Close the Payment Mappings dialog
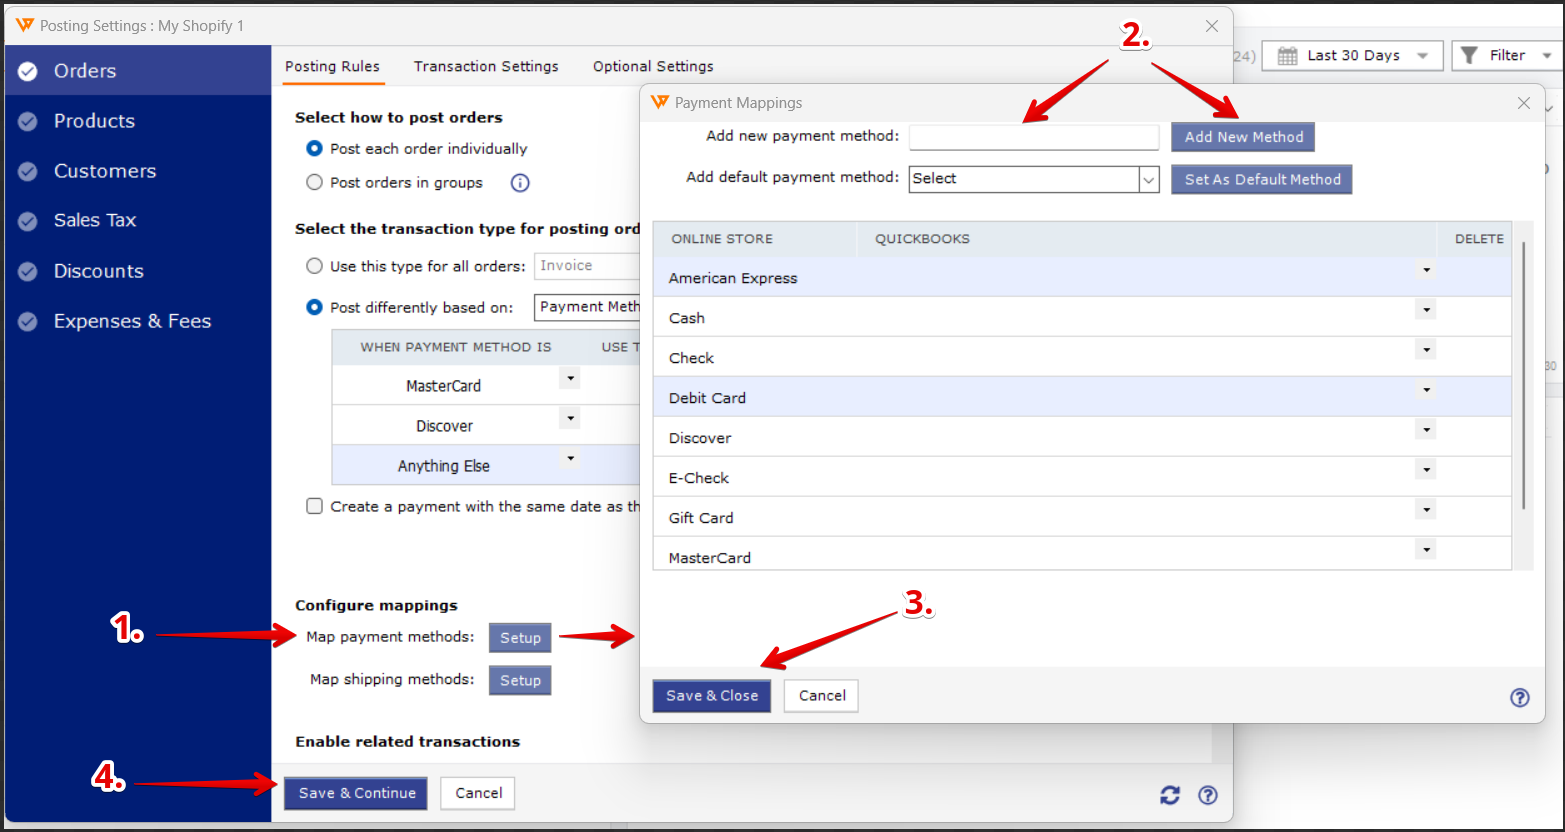Image resolution: width=1565 pixels, height=832 pixels. point(1524,103)
